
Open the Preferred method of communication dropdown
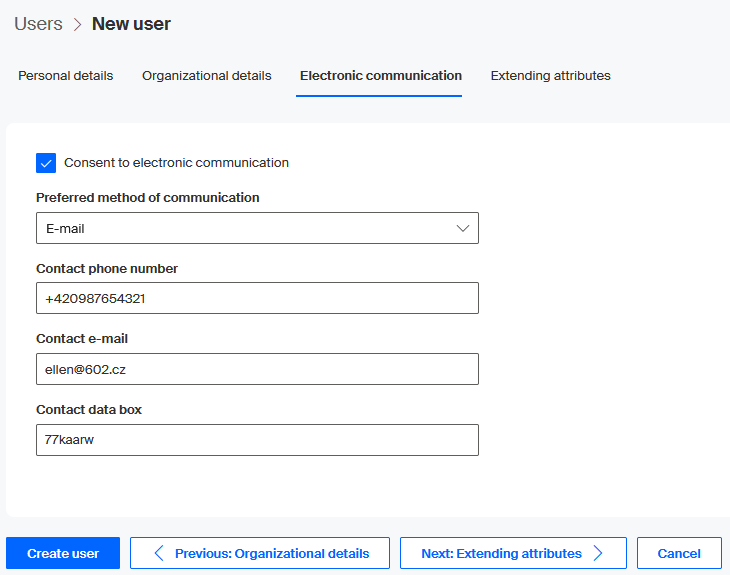tap(257, 228)
